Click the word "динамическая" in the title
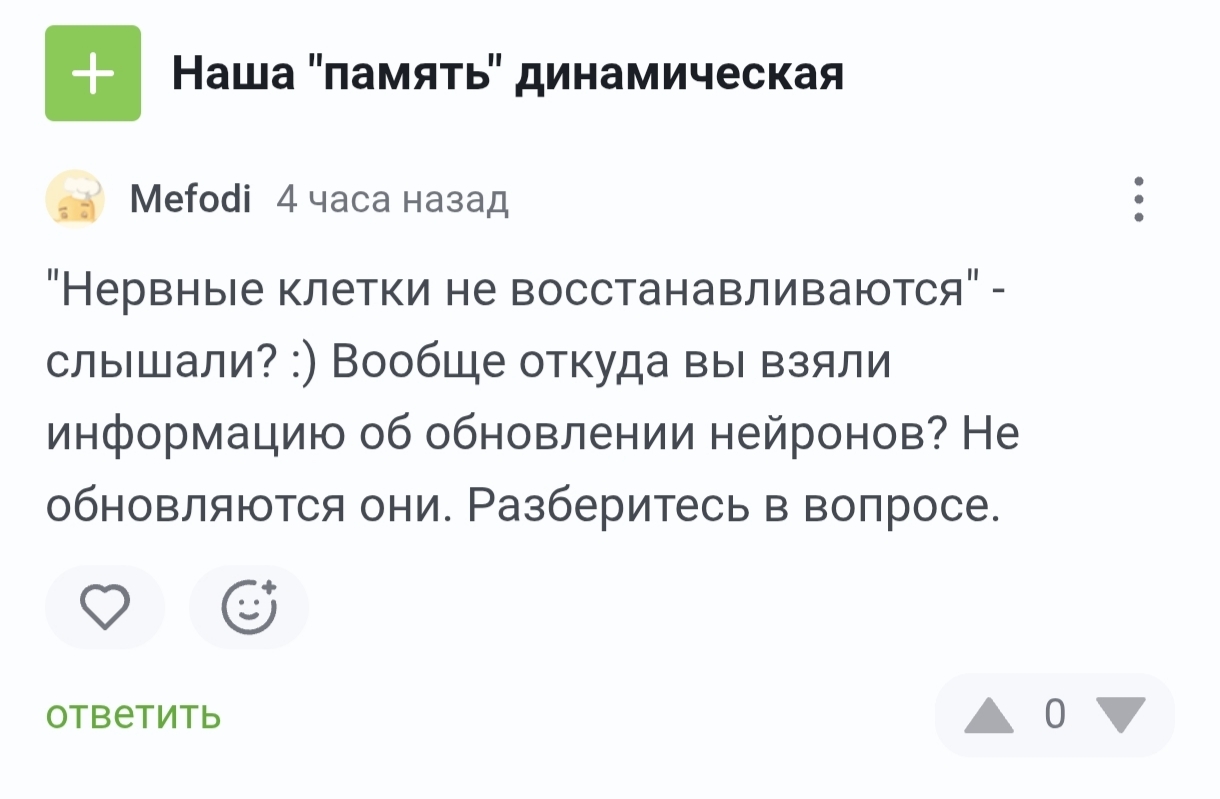This screenshot has height=799, width=1220. click(679, 73)
